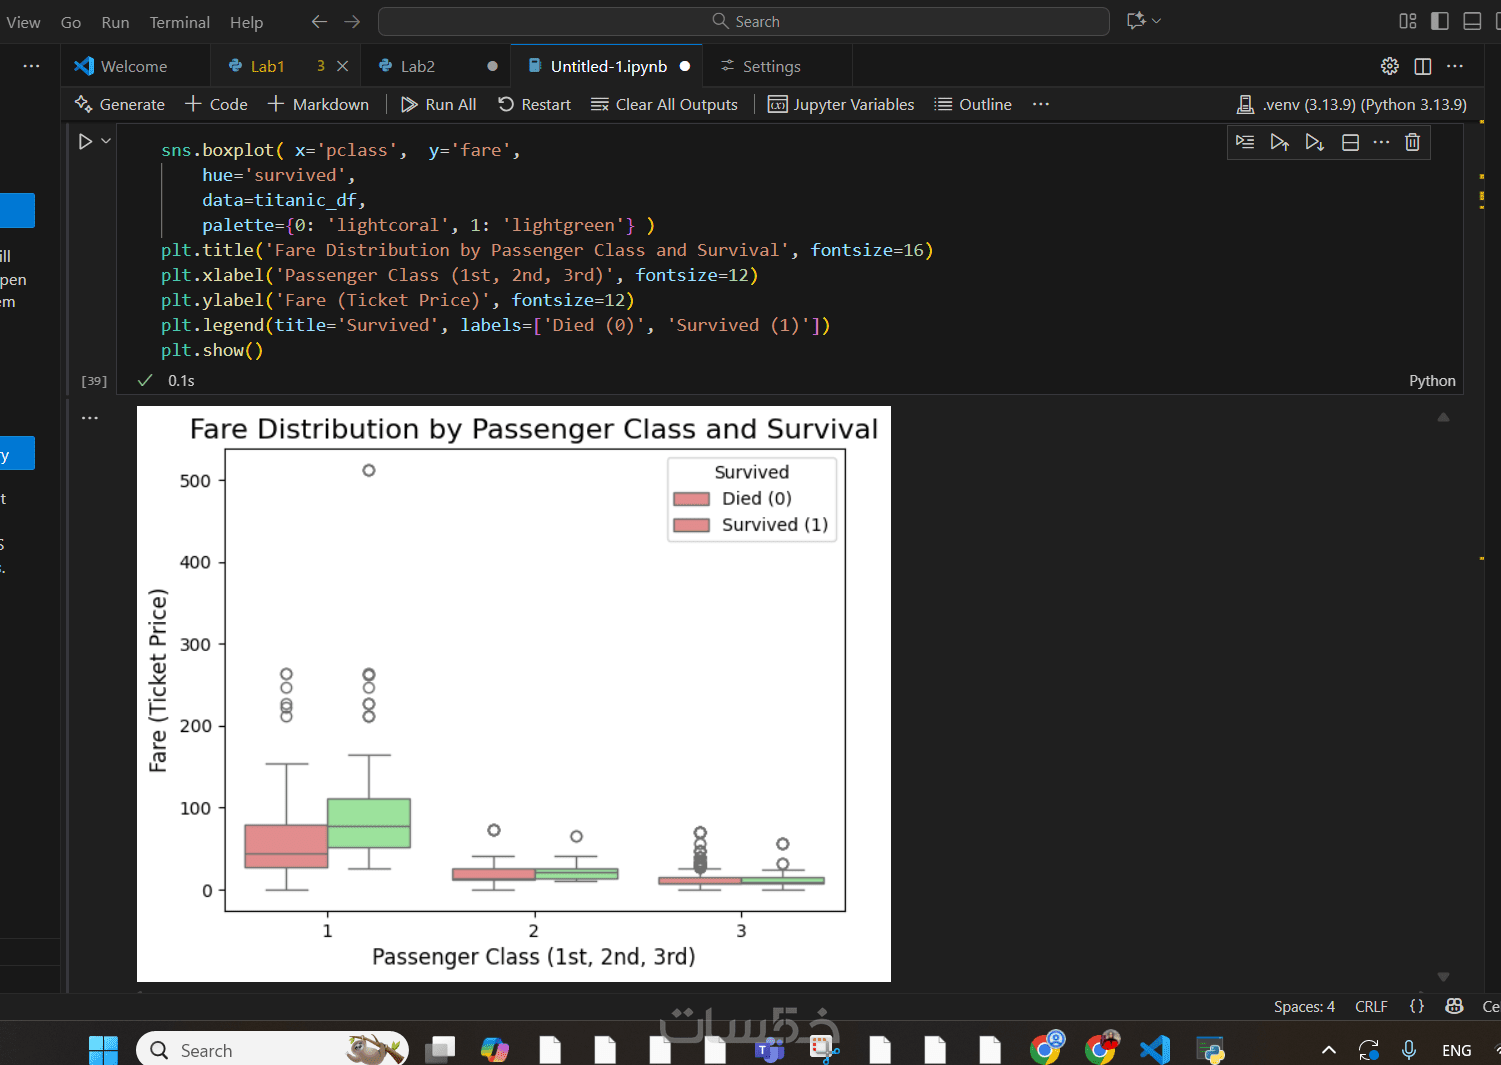Click the Died (0) legend swatch
The height and width of the screenshot is (1065, 1501).
point(691,499)
